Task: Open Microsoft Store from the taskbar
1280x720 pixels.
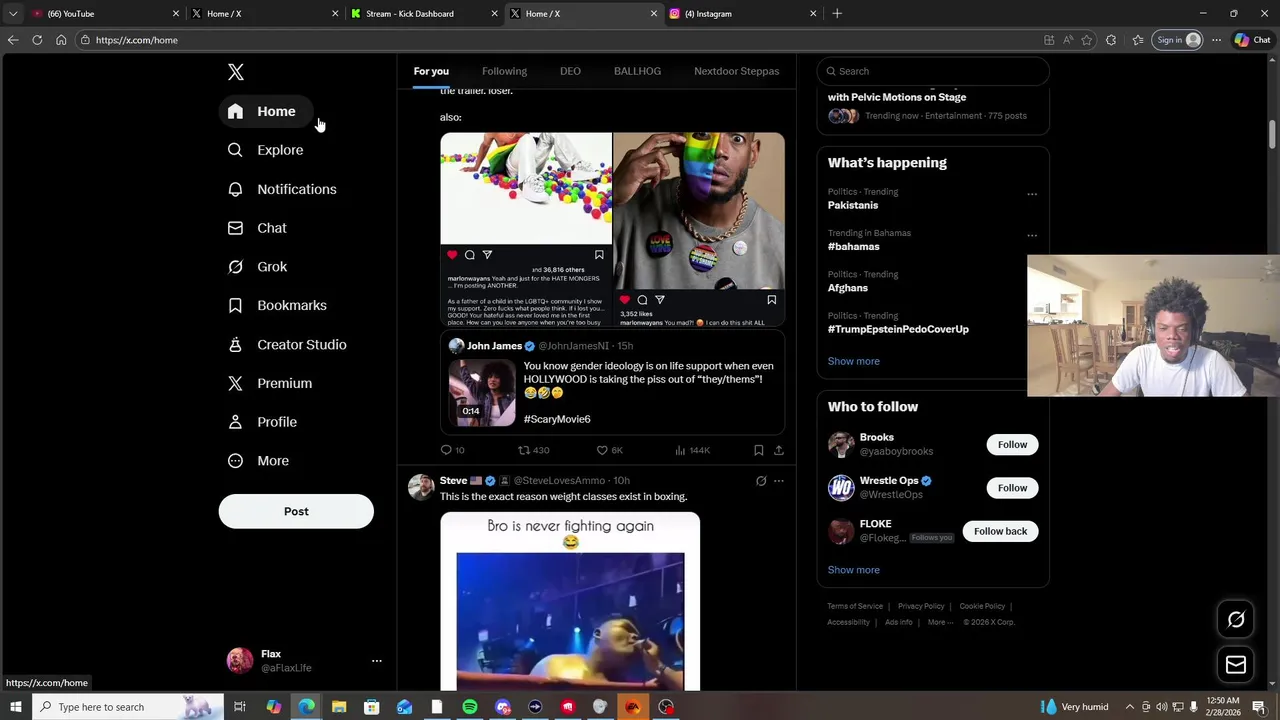Action: pyautogui.click(x=371, y=707)
